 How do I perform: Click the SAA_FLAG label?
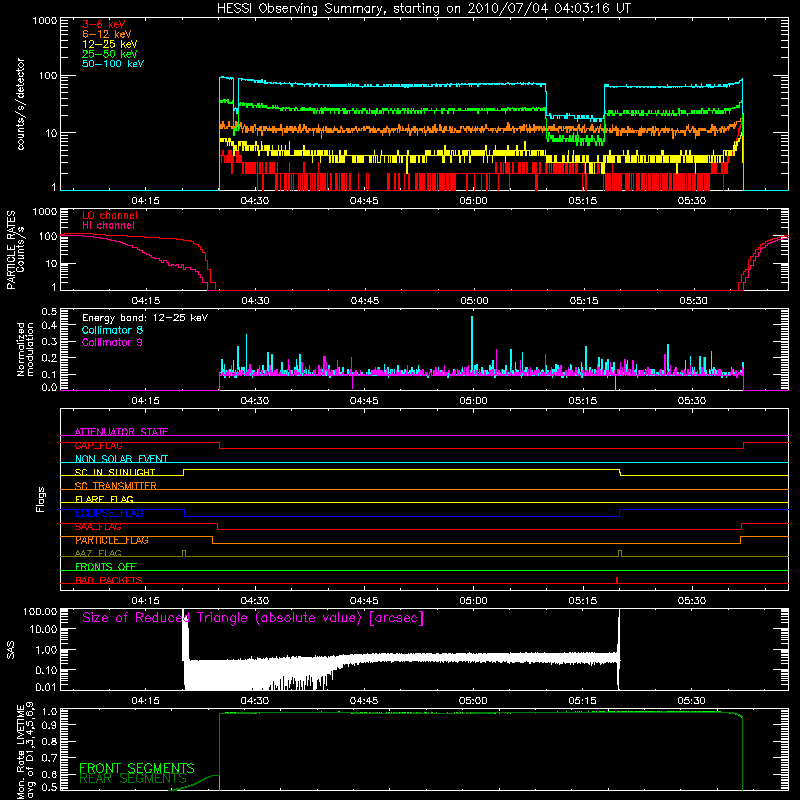coord(98,527)
